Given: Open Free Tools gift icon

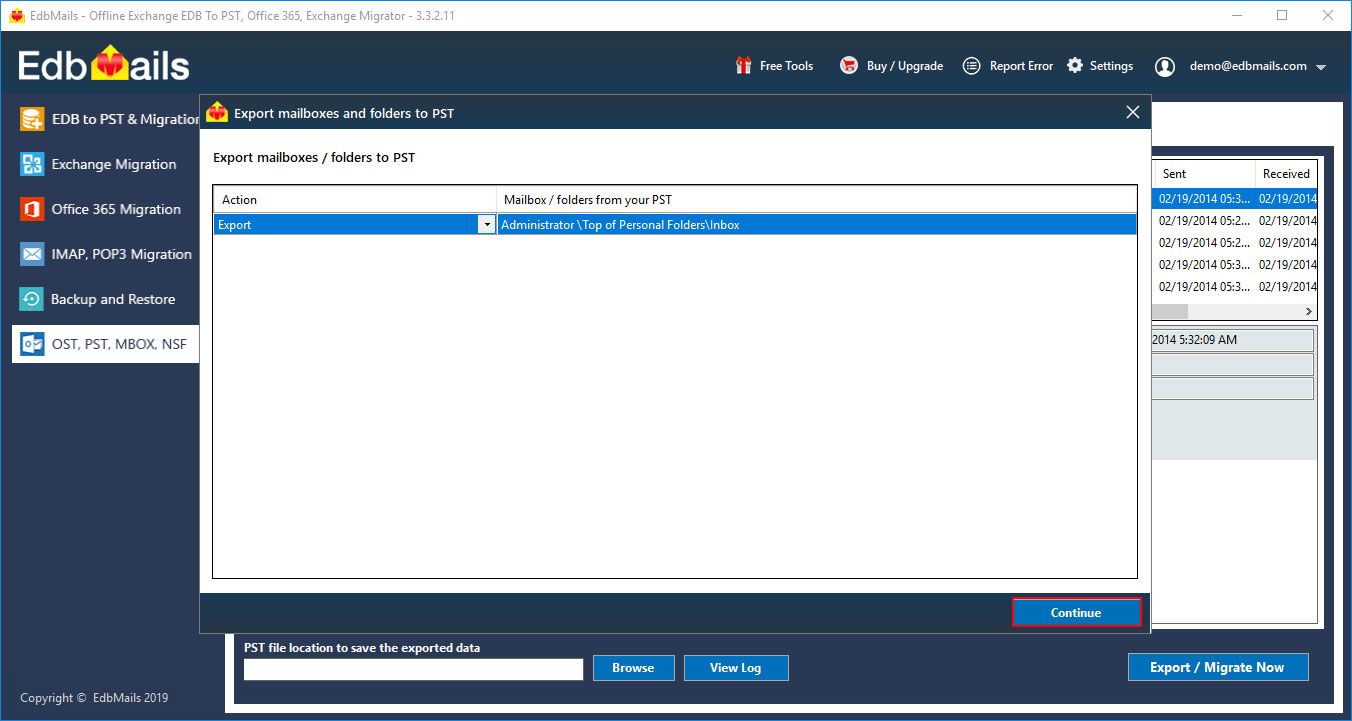Looking at the screenshot, I should click(x=743, y=66).
